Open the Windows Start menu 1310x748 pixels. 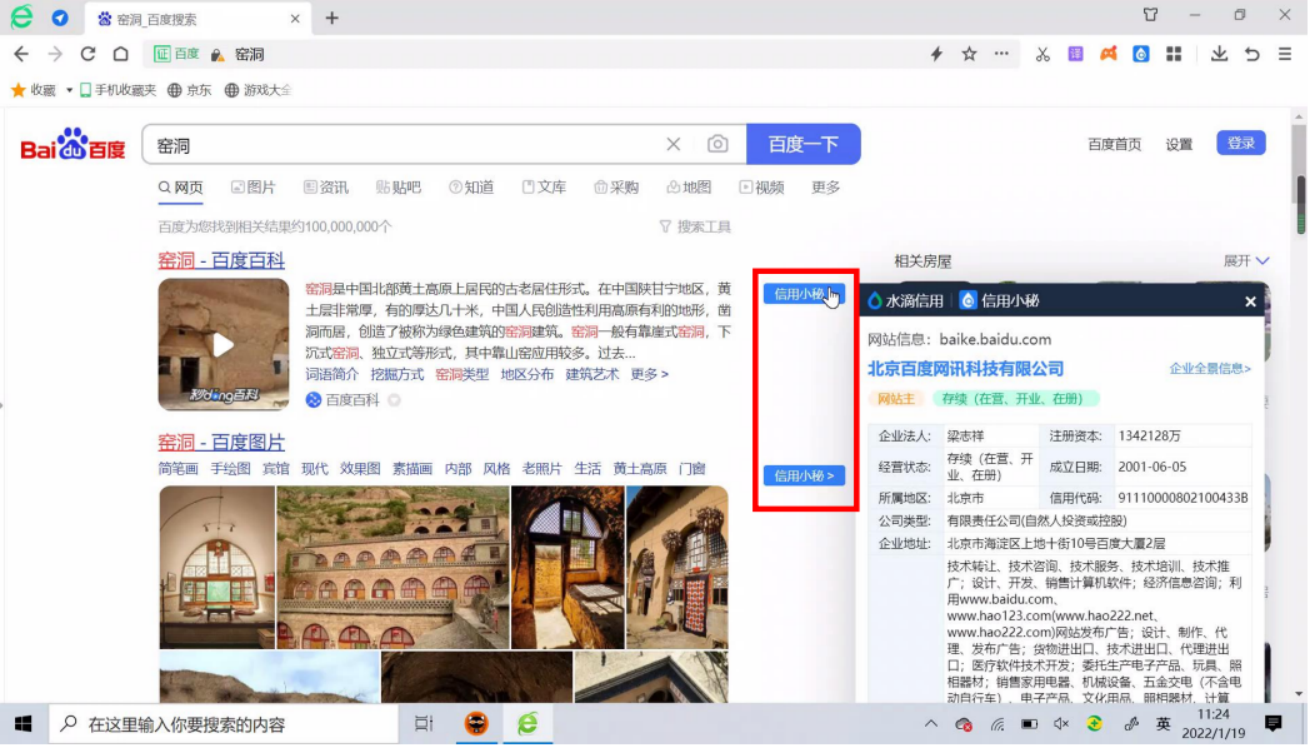pyautogui.click(x=23, y=724)
